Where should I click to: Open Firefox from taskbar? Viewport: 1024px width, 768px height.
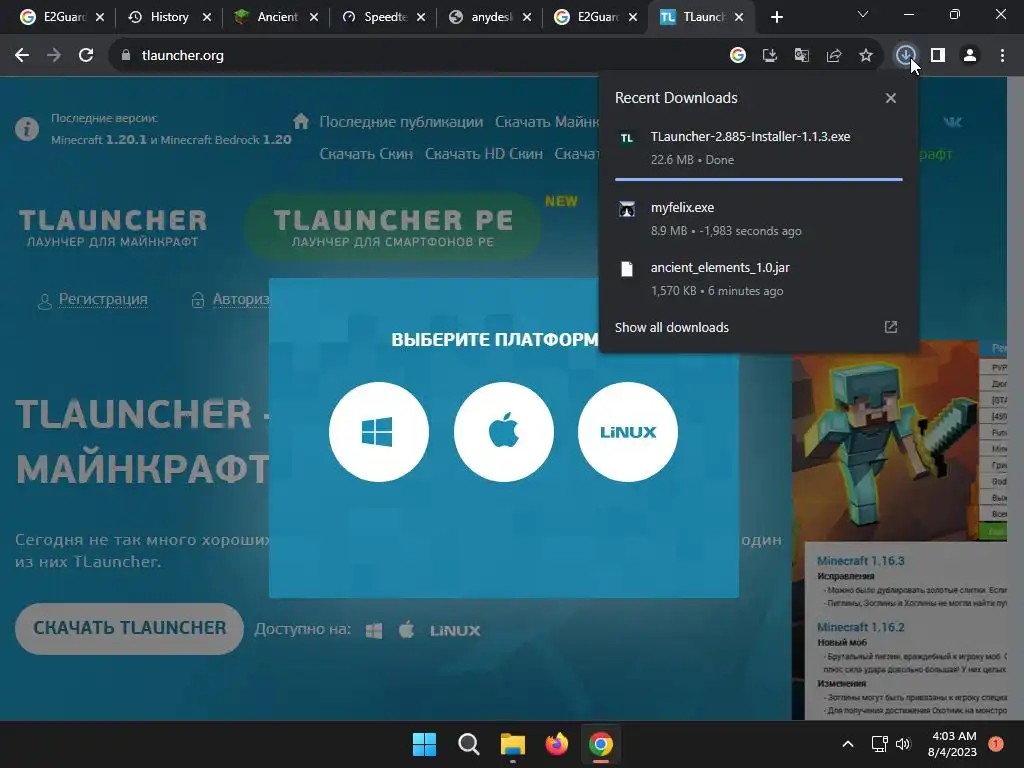556,744
